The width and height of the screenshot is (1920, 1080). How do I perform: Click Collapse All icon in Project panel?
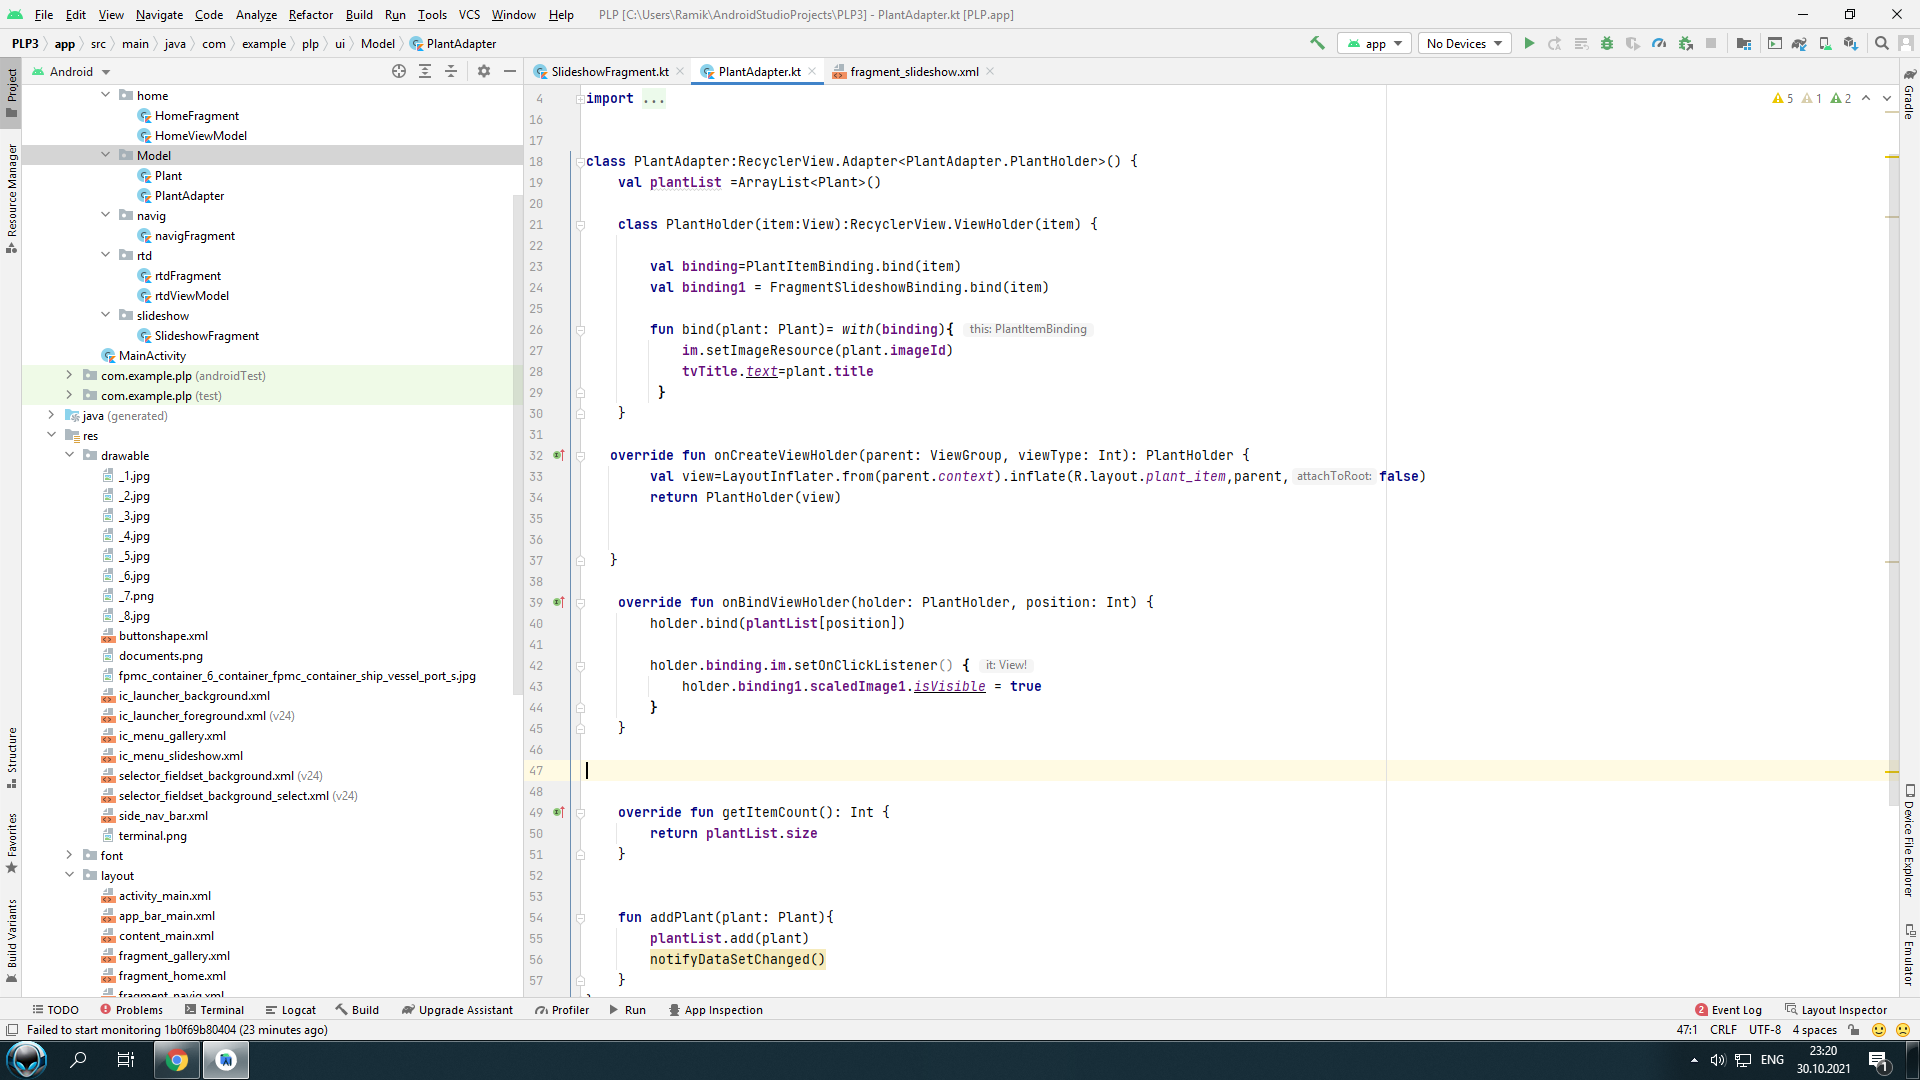pyautogui.click(x=451, y=71)
